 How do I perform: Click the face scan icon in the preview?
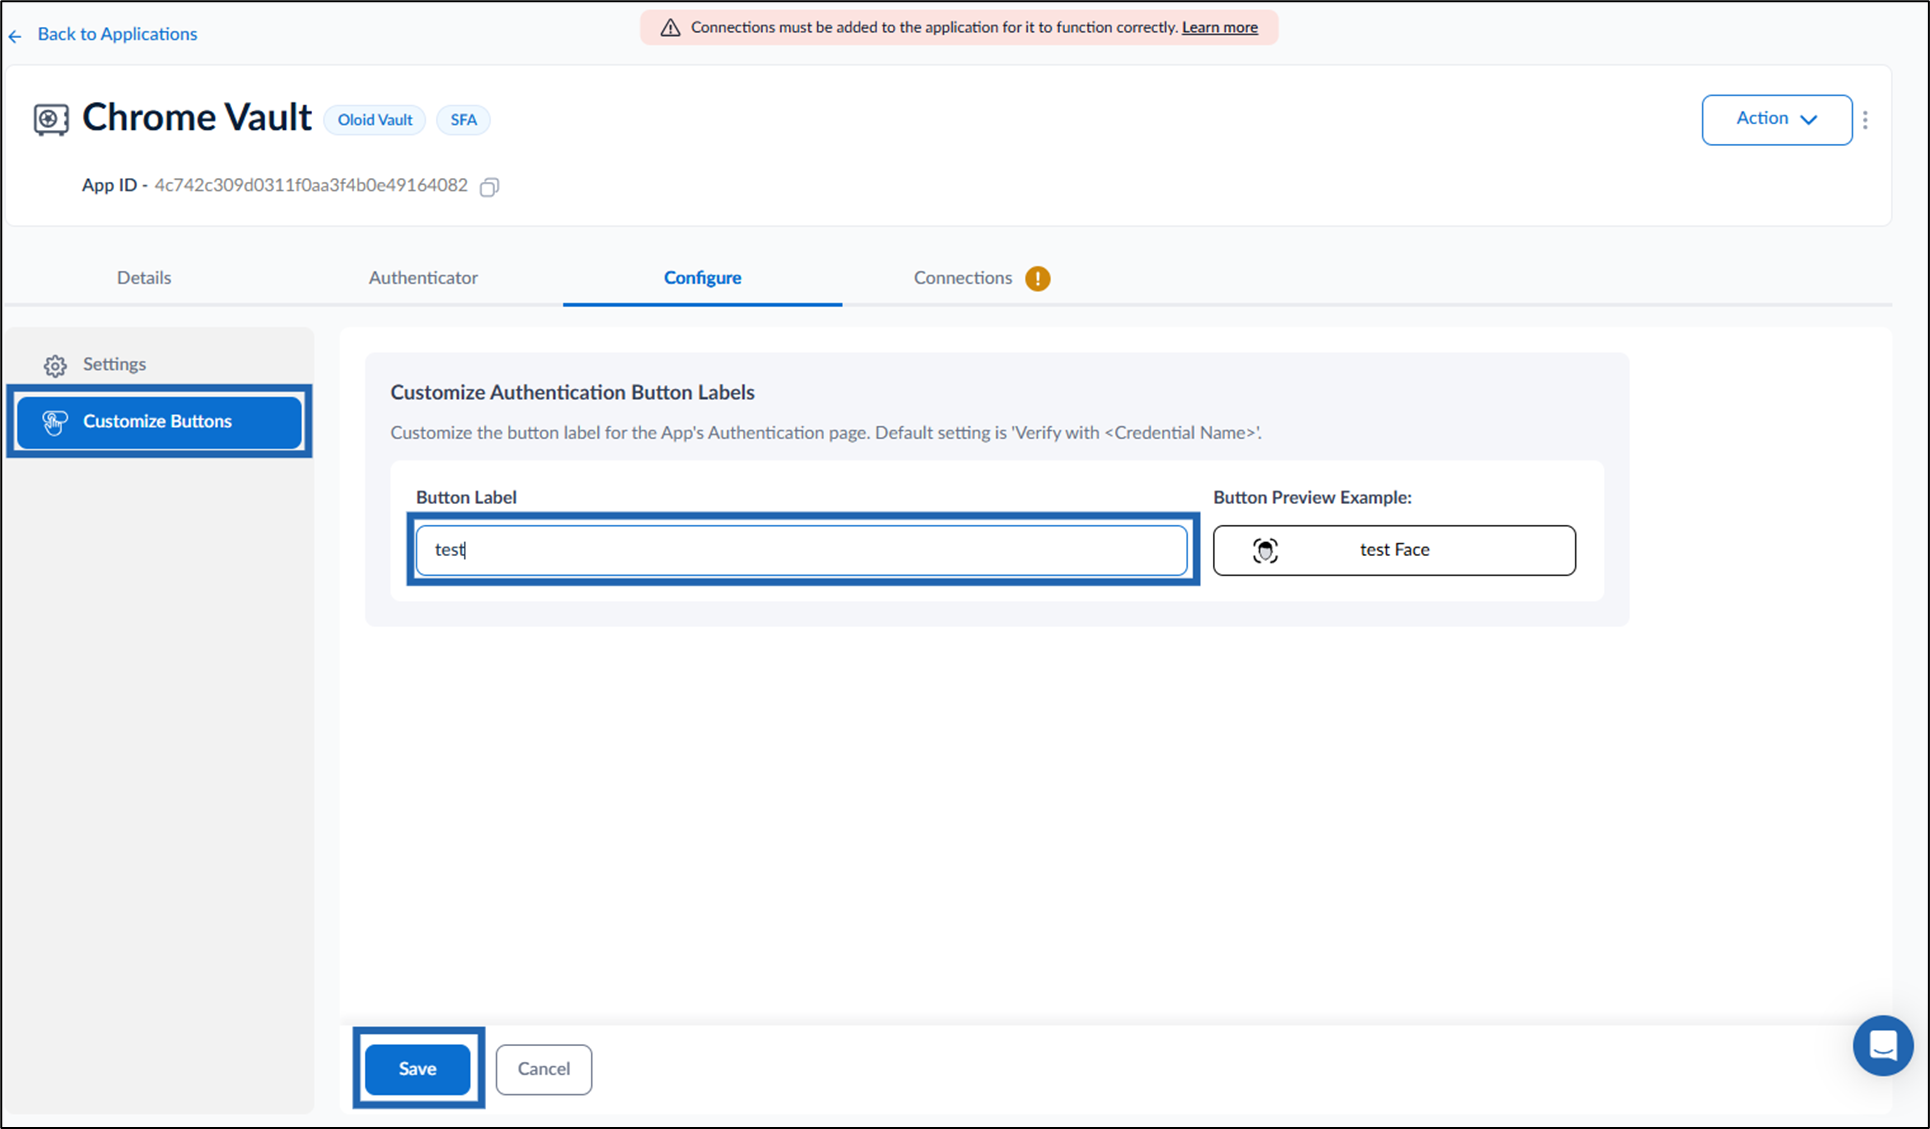1265,551
